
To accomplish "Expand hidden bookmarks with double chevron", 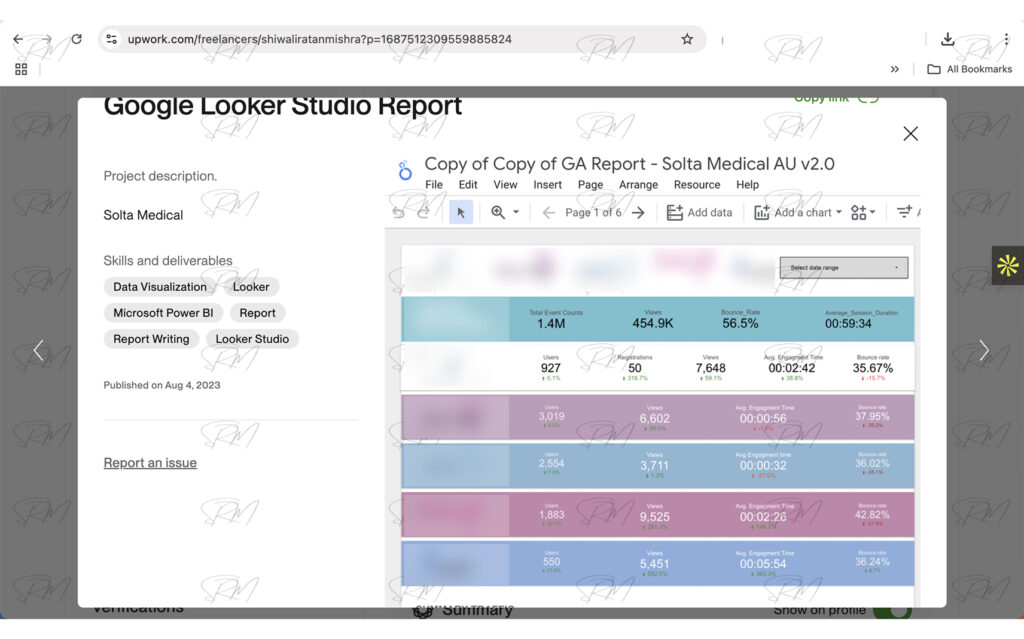I will click(895, 69).
